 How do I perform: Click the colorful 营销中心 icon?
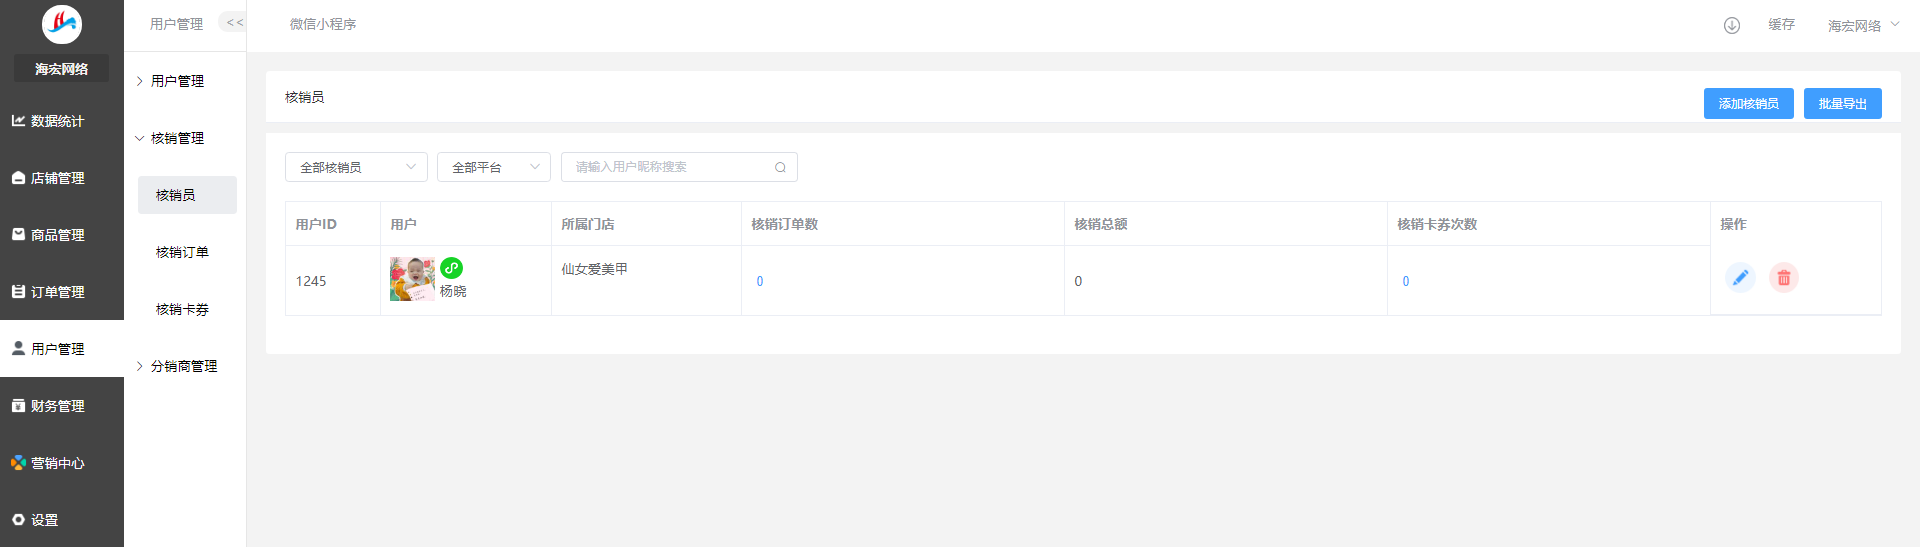click(x=18, y=462)
